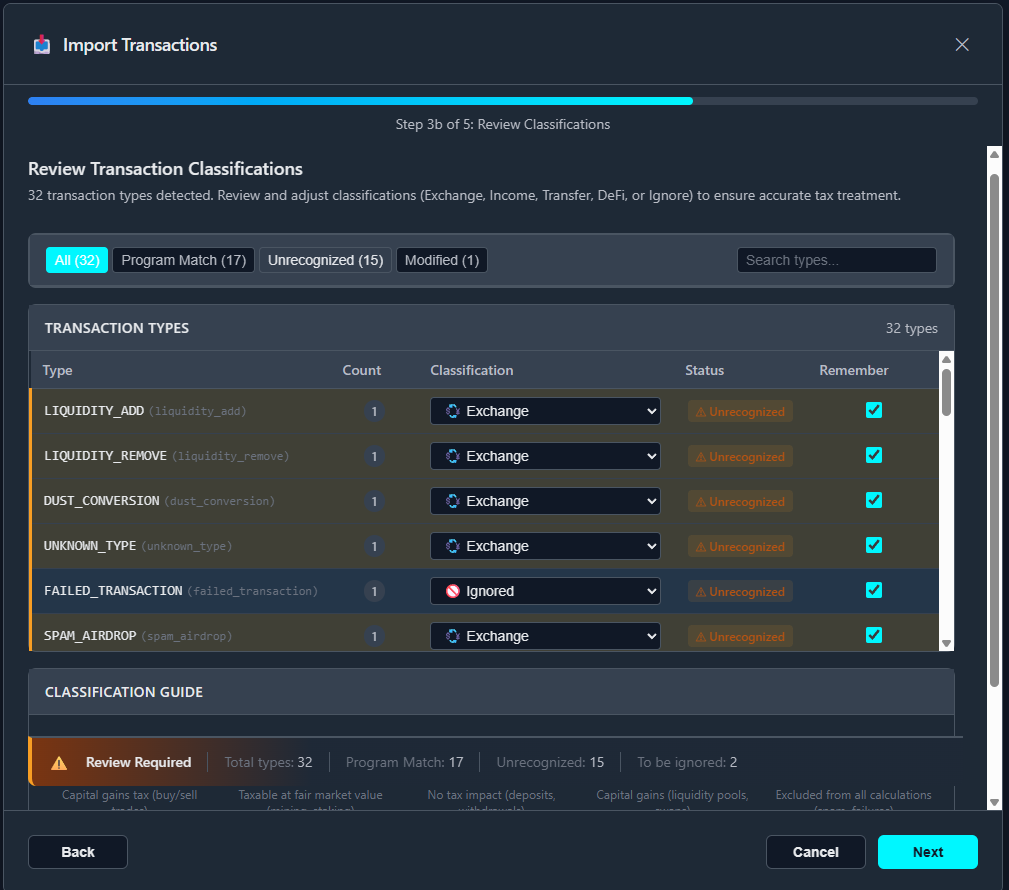Click the count badge for DUST_CONVERSION

point(375,501)
